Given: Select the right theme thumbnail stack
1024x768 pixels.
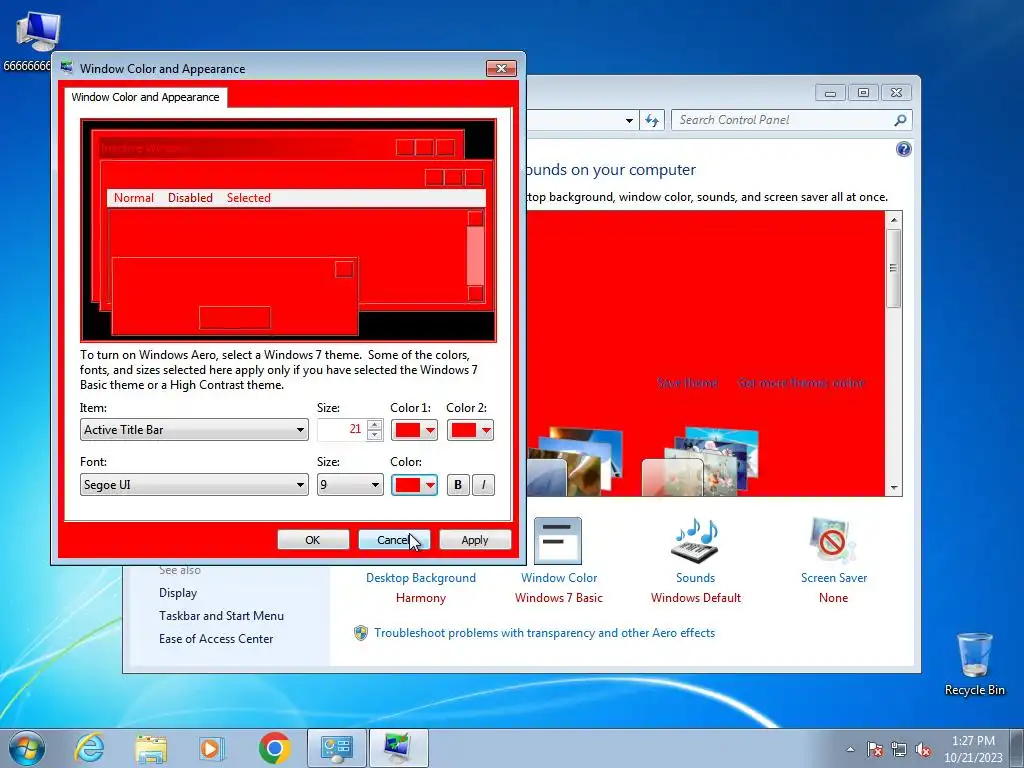Looking at the screenshot, I should point(700,461).
